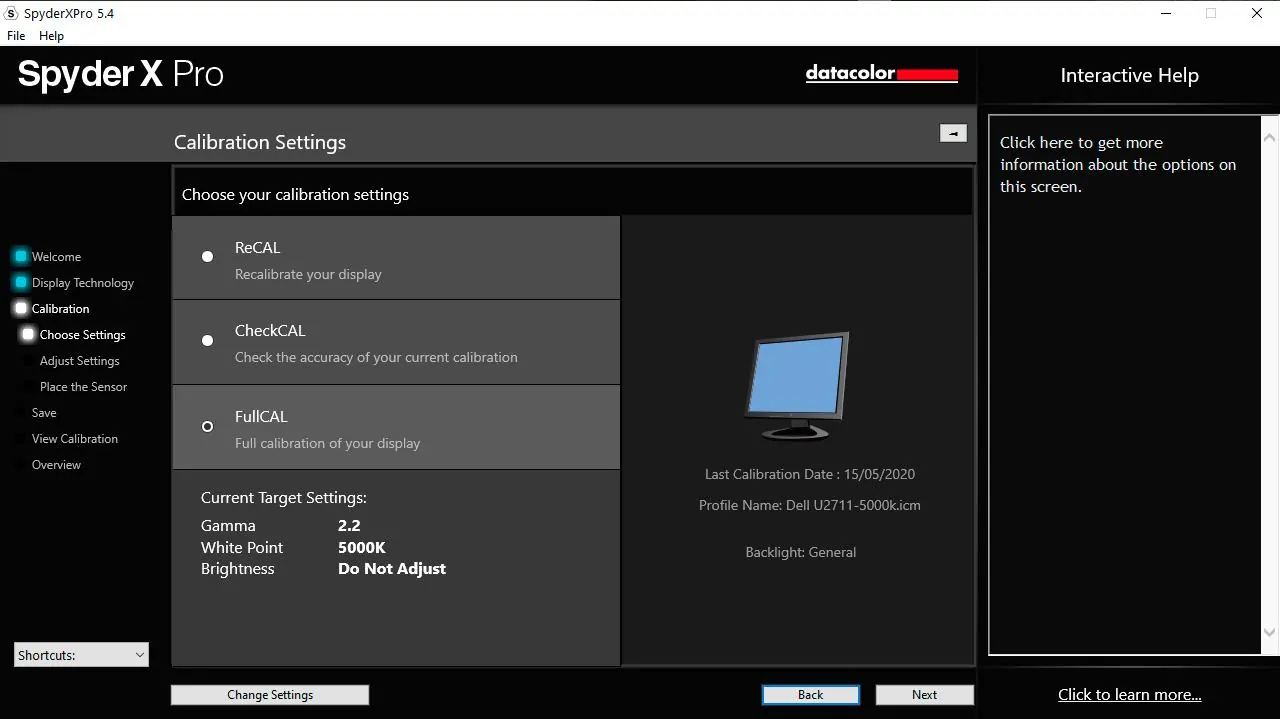Viewport: 1280px width, 719px height.
Task: Click the Calibration step indicator icon
Action: [x=21, y=308]
